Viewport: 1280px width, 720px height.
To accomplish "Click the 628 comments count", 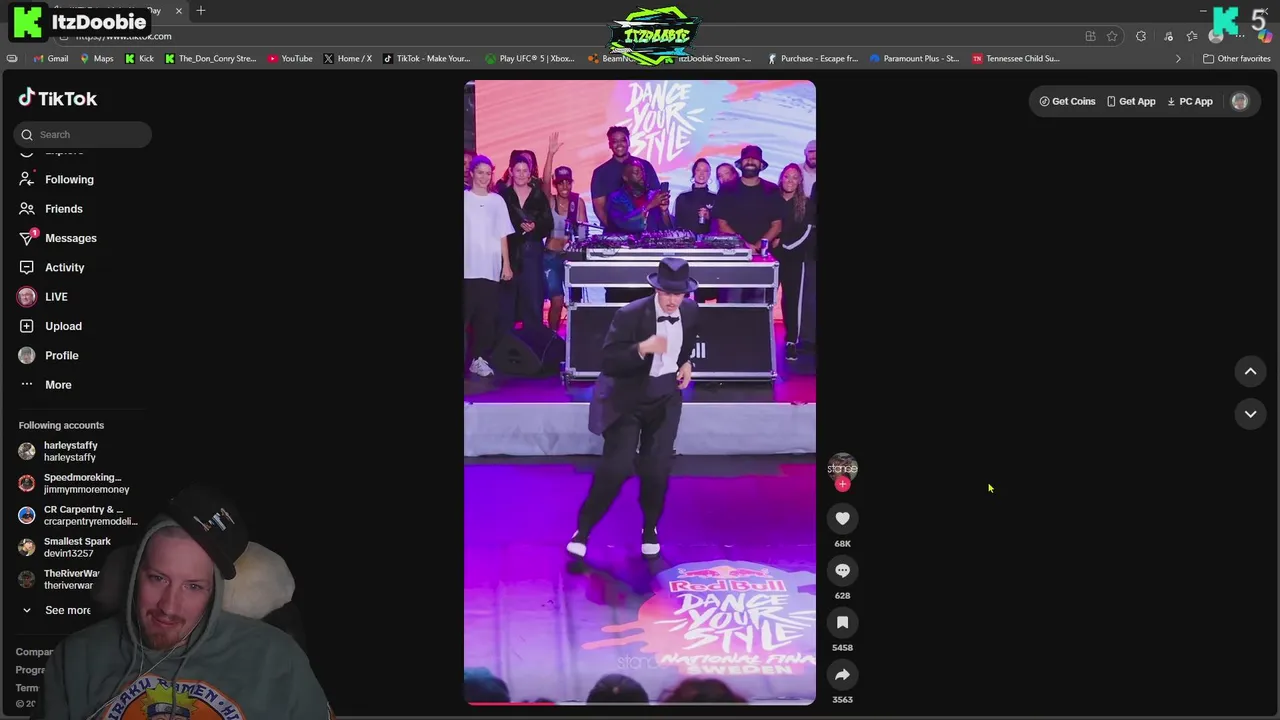I will [842, 596].
